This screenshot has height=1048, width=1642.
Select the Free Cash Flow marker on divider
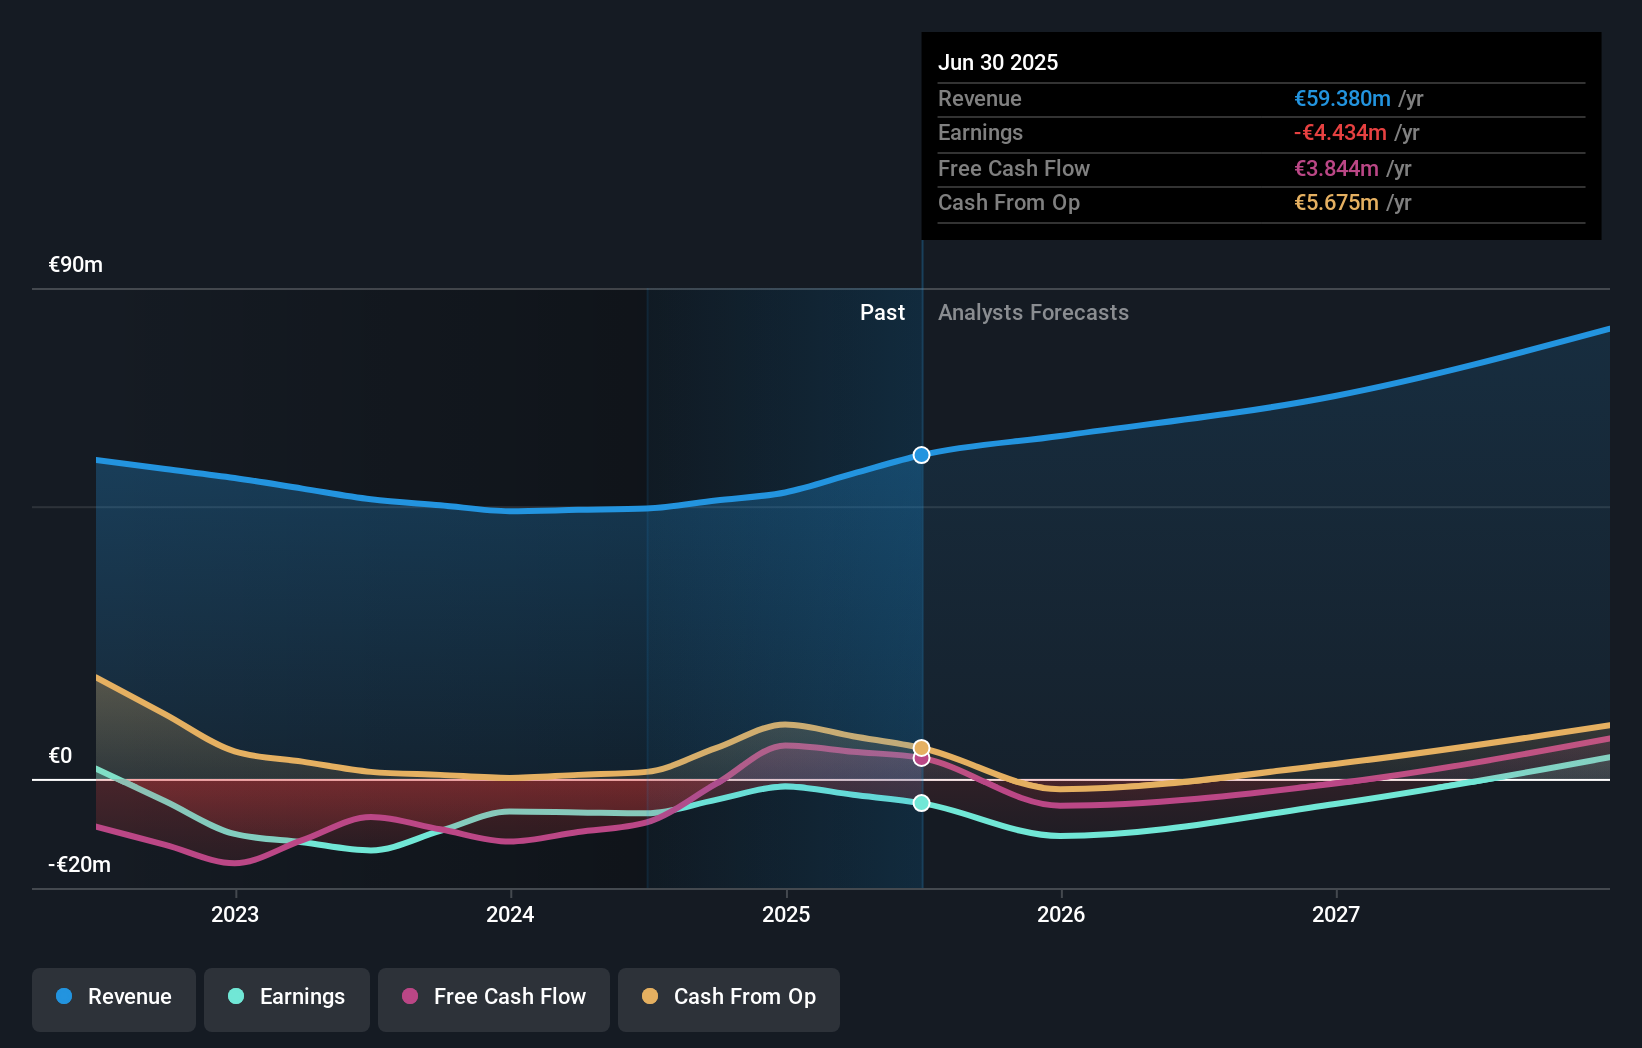[x=920, y=758]
